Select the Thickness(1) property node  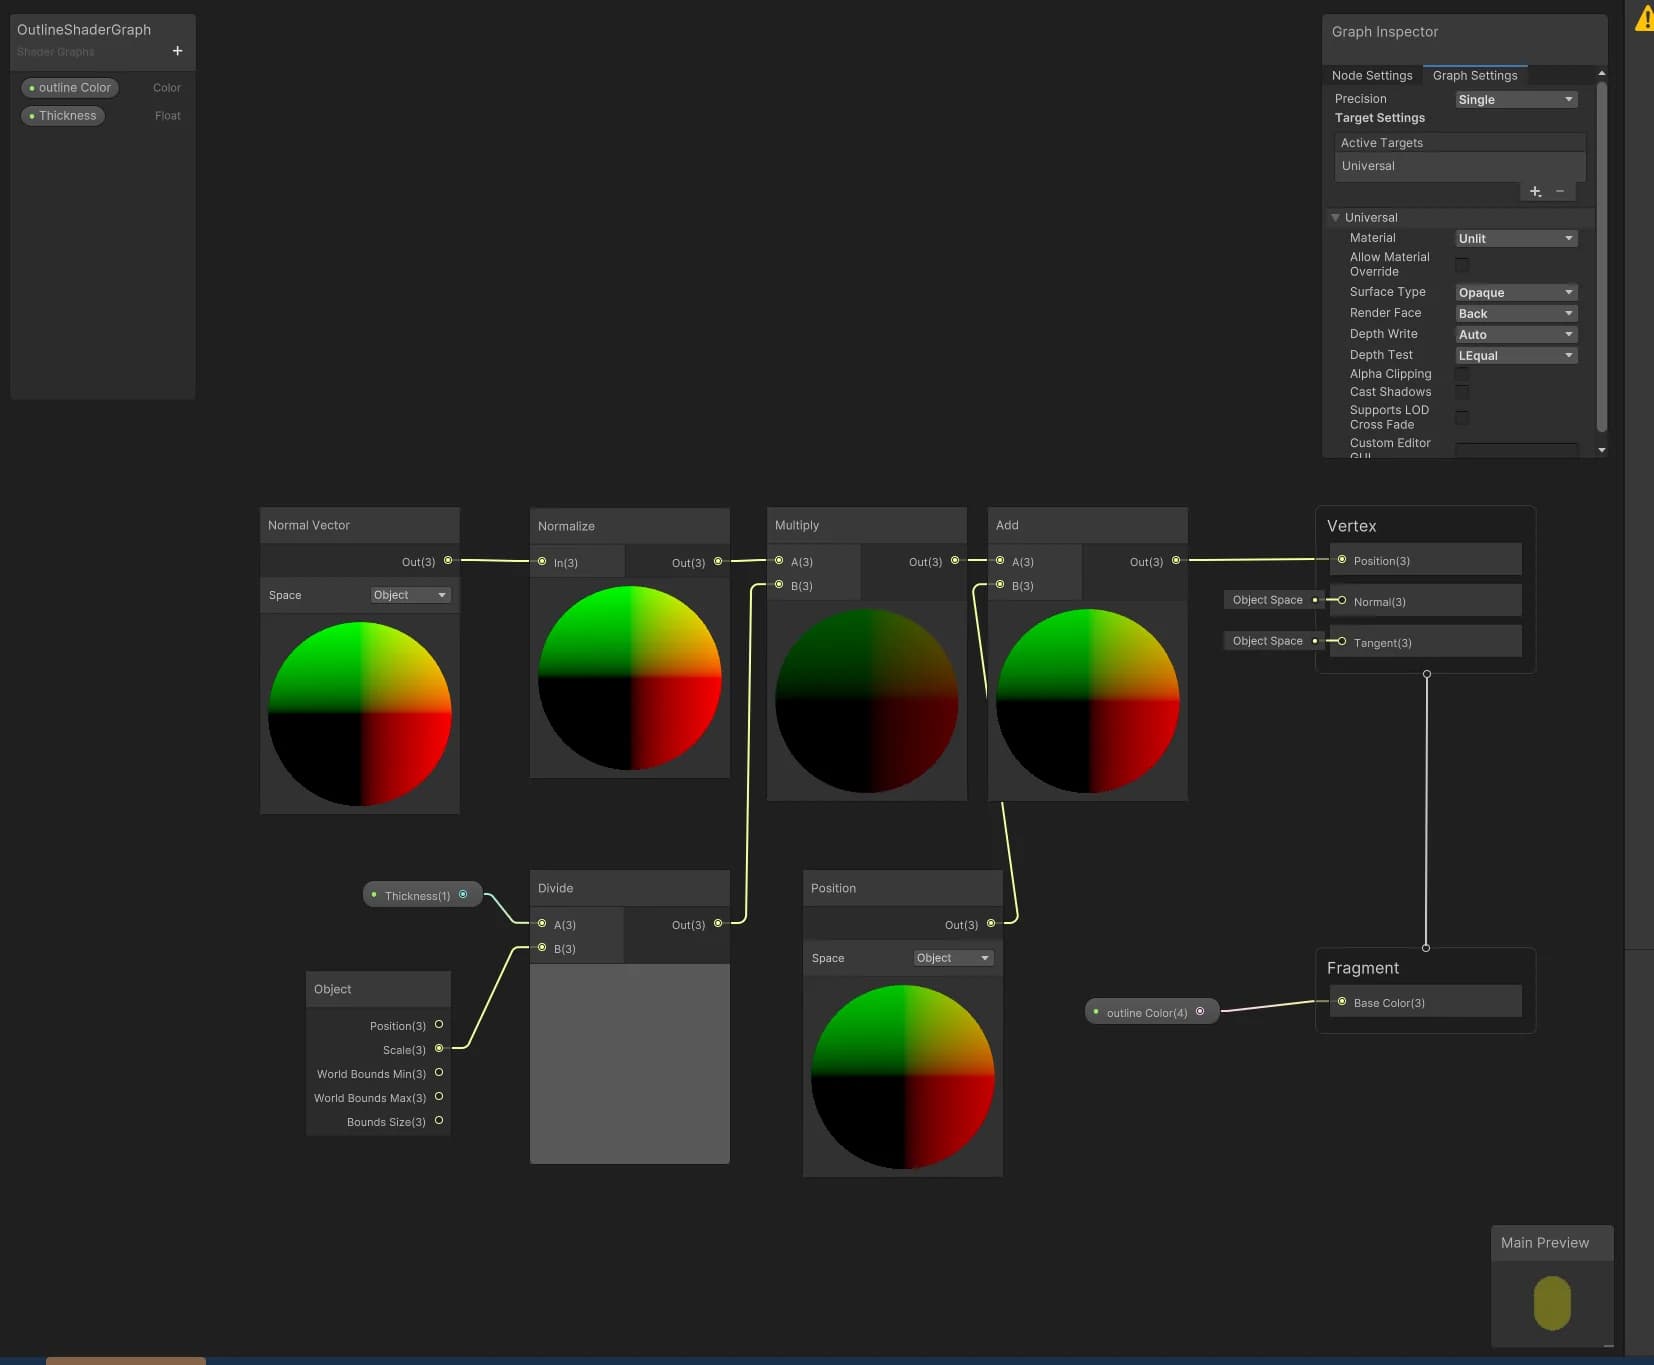coord(422,895)
